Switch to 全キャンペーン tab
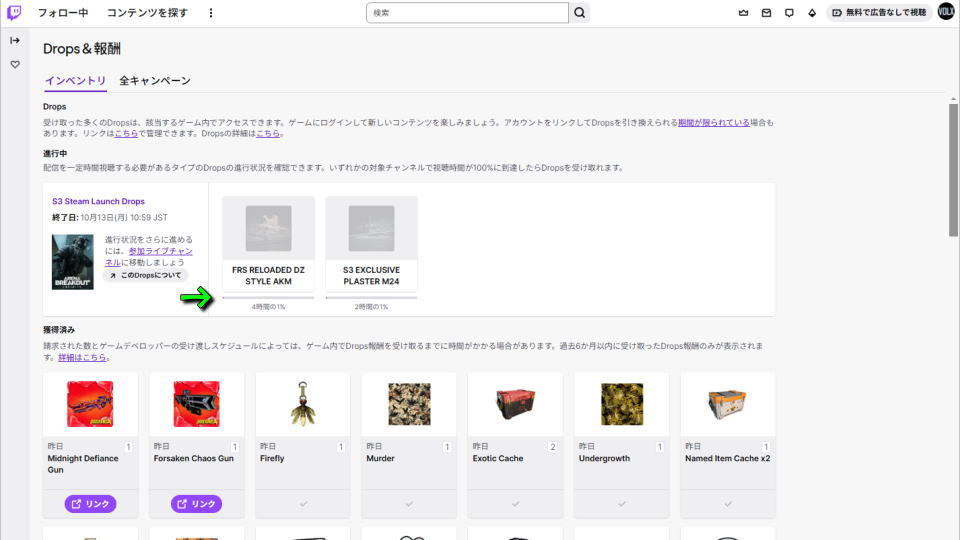This screenshot has height=540, width=960. [x=155, y=81]
